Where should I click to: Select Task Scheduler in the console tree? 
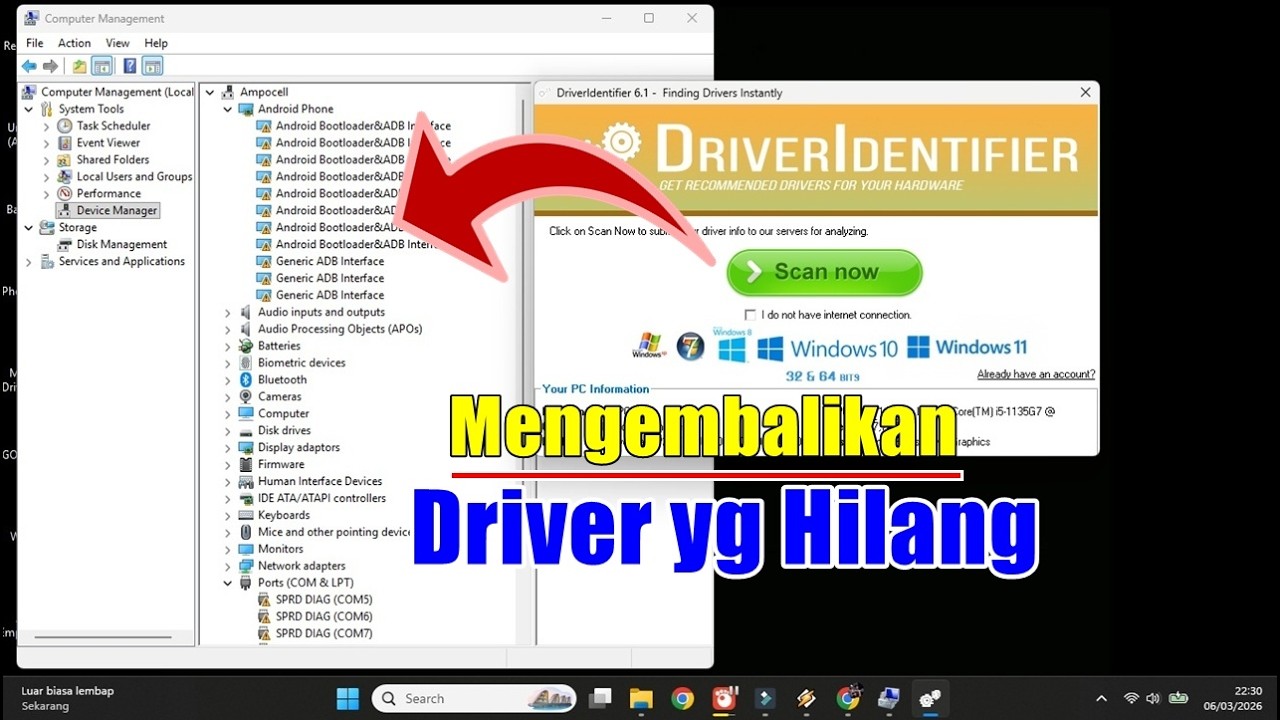pyautogui.click(x=113, y=126)
